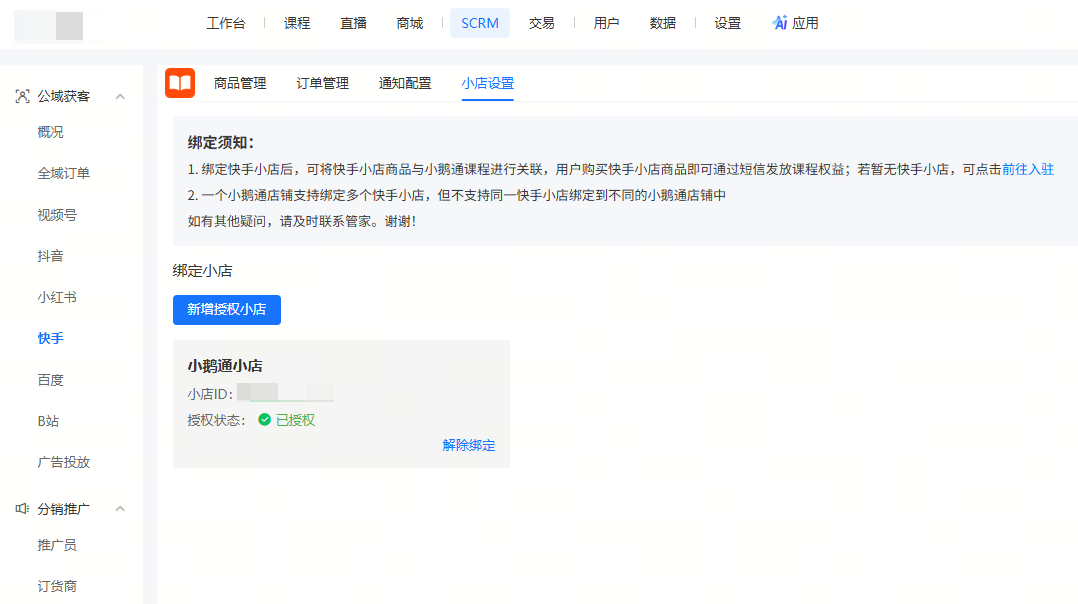Open the 交易 top menu
The width and height of the screenshot is (1078, 604).
click(x=542, y=23)
